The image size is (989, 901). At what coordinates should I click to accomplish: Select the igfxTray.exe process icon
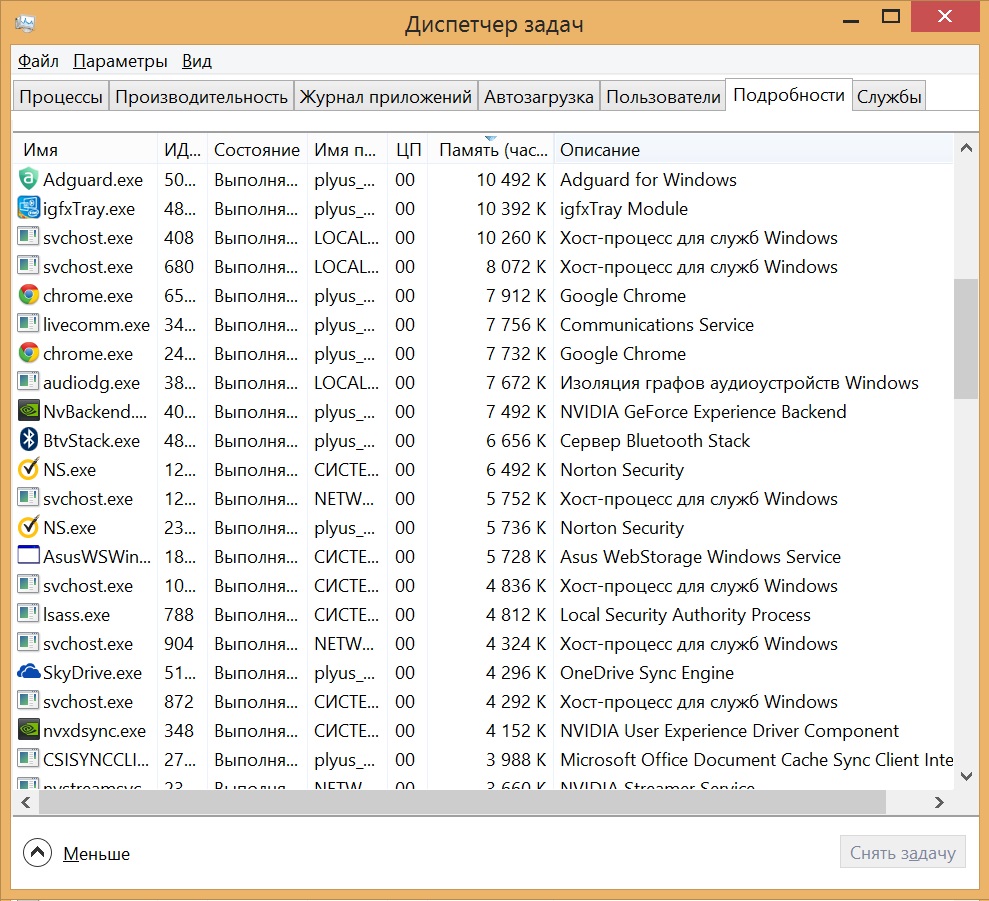(x=28, y=209)
